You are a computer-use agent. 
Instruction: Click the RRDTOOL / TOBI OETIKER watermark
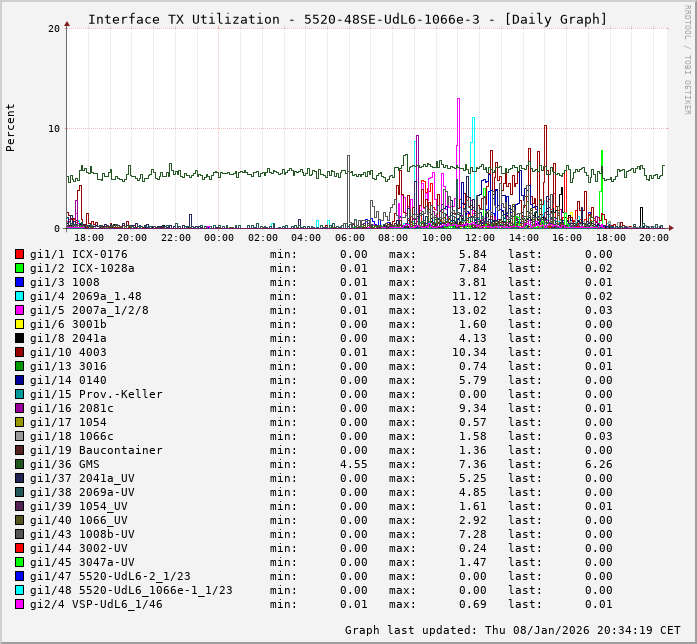tap(687, 58)
